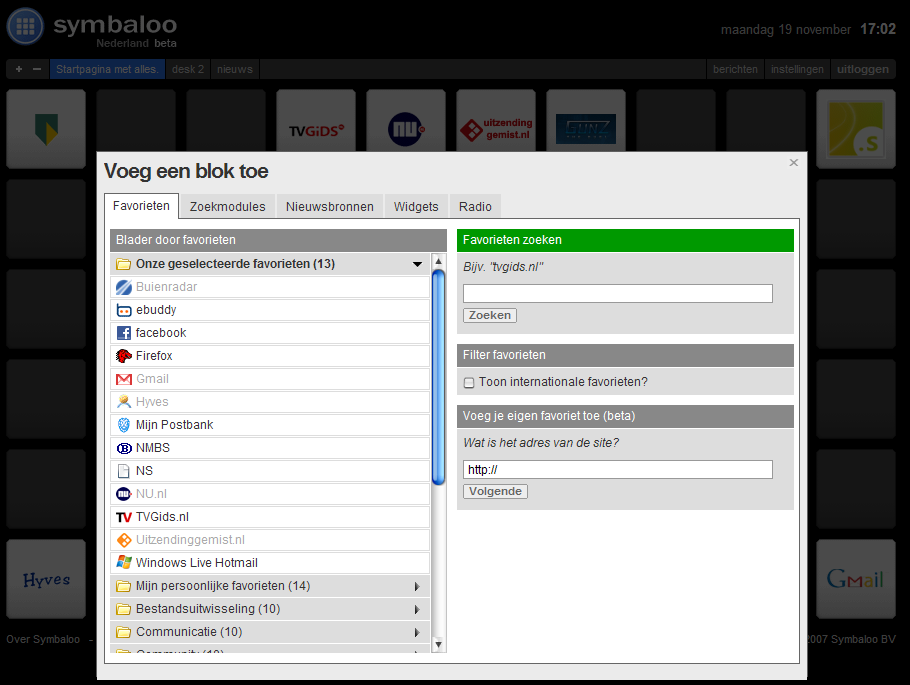This screenshot has height=685, width=910.
Task: Open the TVGids tile on the desktop
Action: [x=316, y=121]
